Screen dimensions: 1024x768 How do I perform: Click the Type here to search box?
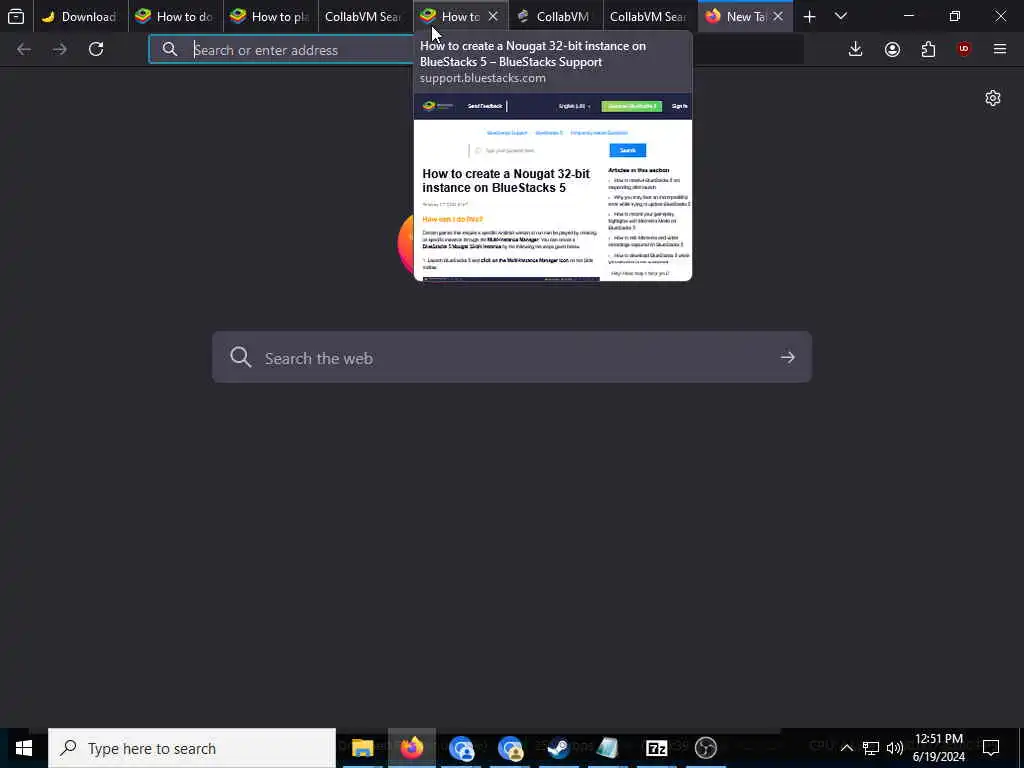pos(192,748)
